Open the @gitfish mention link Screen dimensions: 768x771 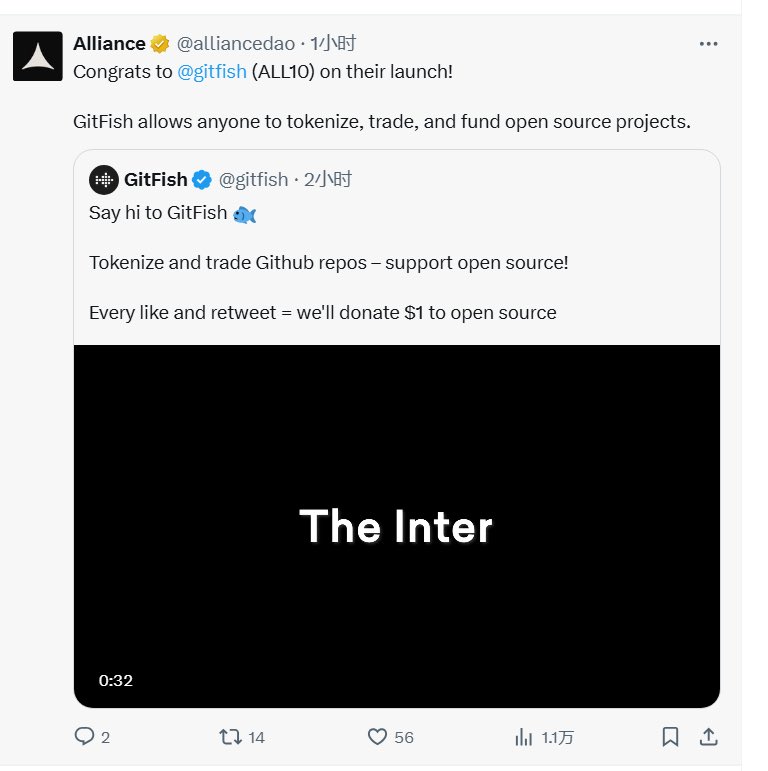point(211,72)
